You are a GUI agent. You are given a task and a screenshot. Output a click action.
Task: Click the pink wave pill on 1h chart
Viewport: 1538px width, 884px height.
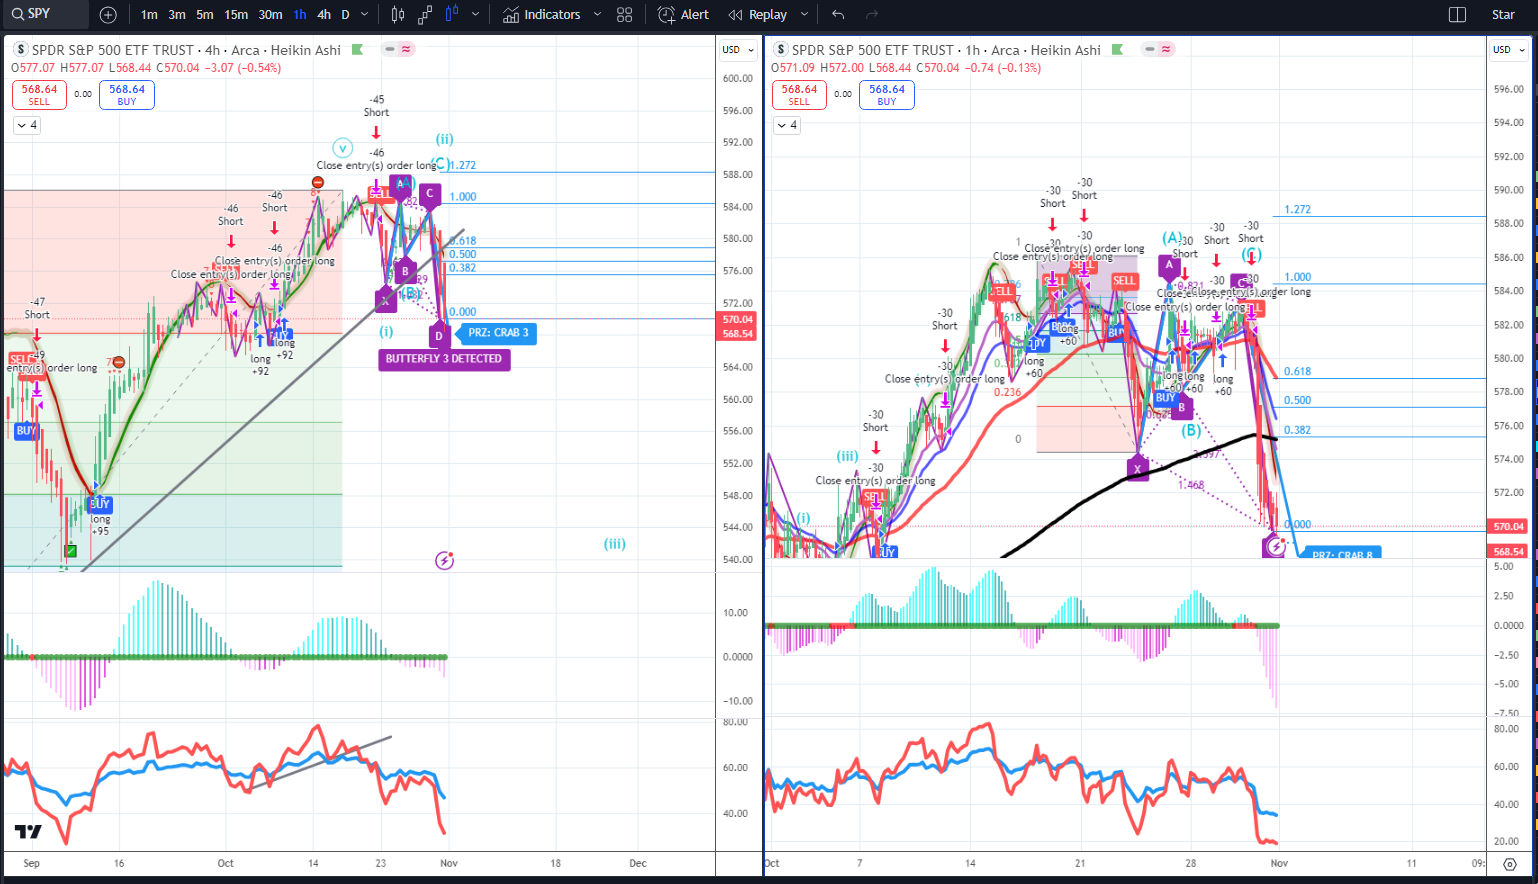tap(1166, 49)
